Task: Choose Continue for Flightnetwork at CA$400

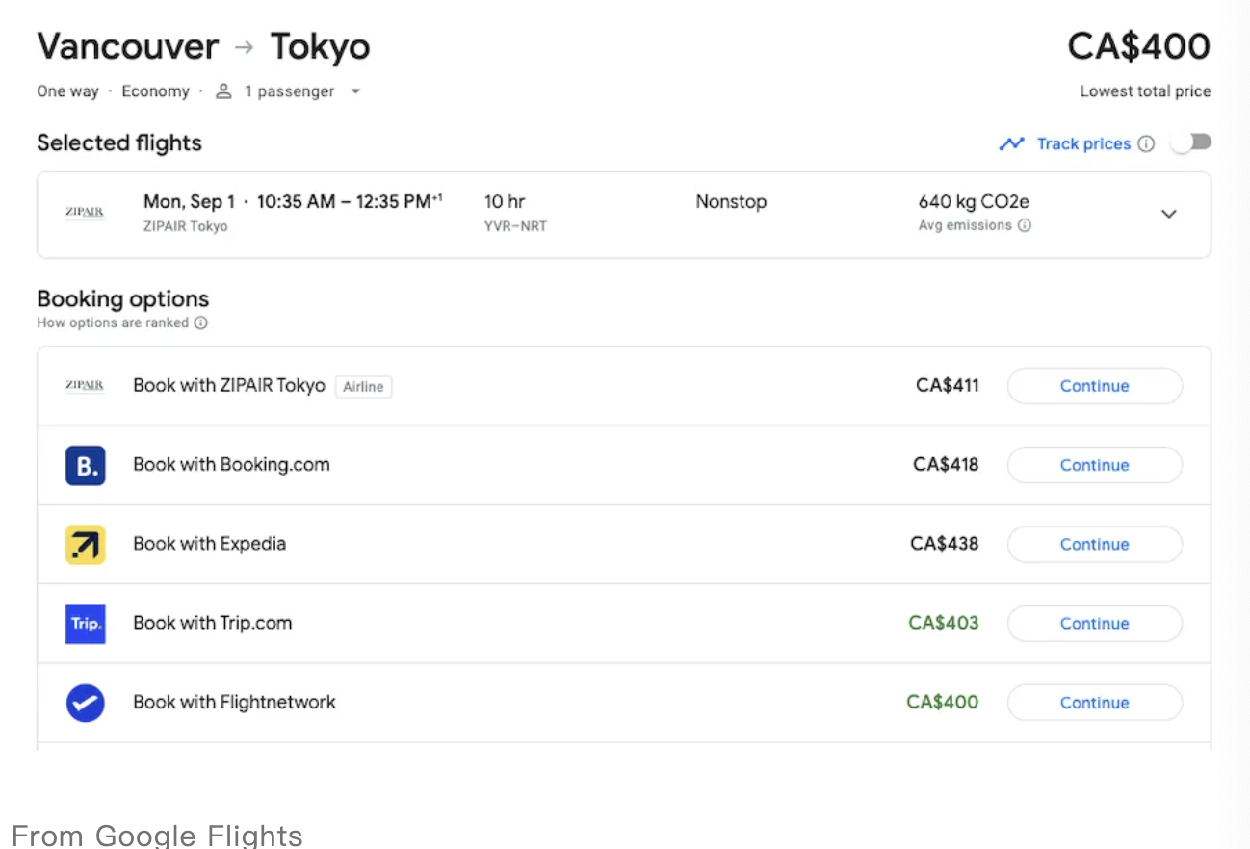Action: click(1094, 703)
